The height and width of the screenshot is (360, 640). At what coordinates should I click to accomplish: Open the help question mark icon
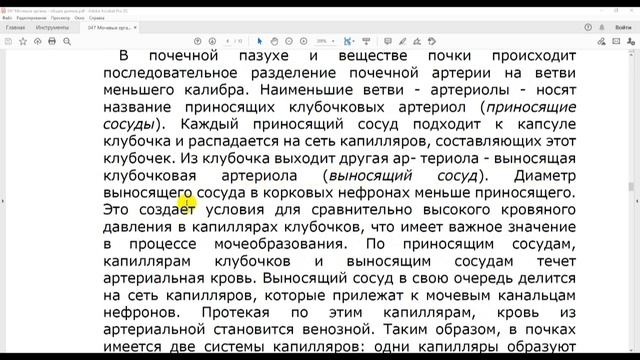588,27
